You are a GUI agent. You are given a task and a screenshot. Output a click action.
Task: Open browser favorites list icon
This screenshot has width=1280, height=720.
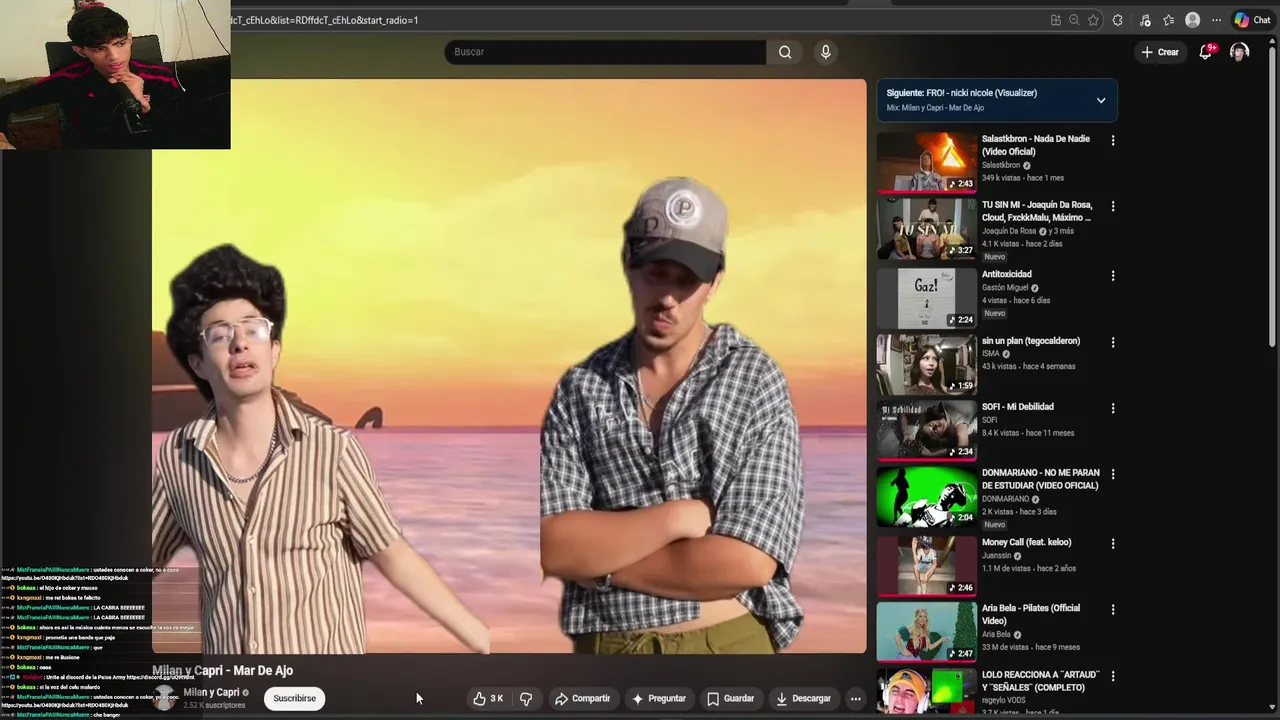[x=1168, y=20]
